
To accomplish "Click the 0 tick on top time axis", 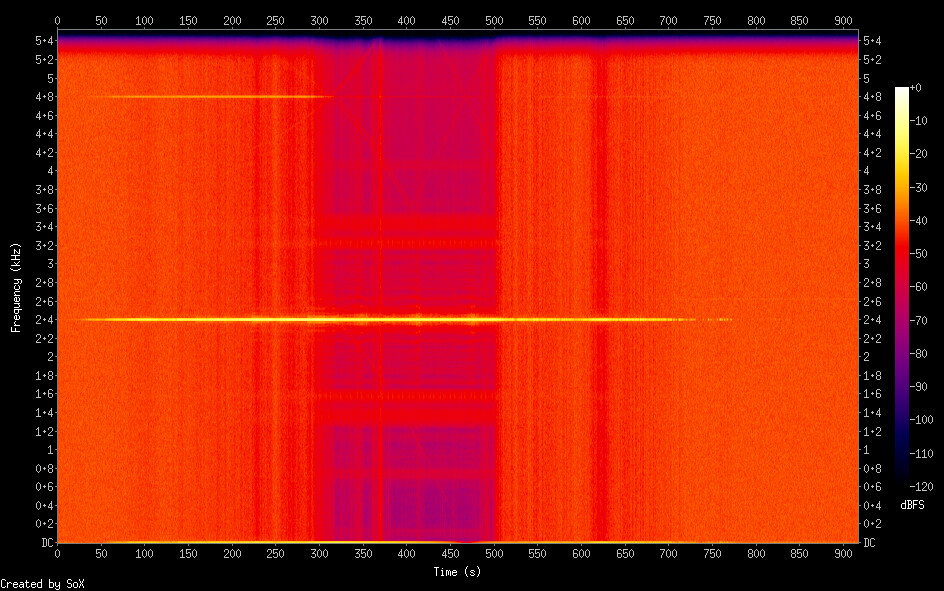I will 57,20.
